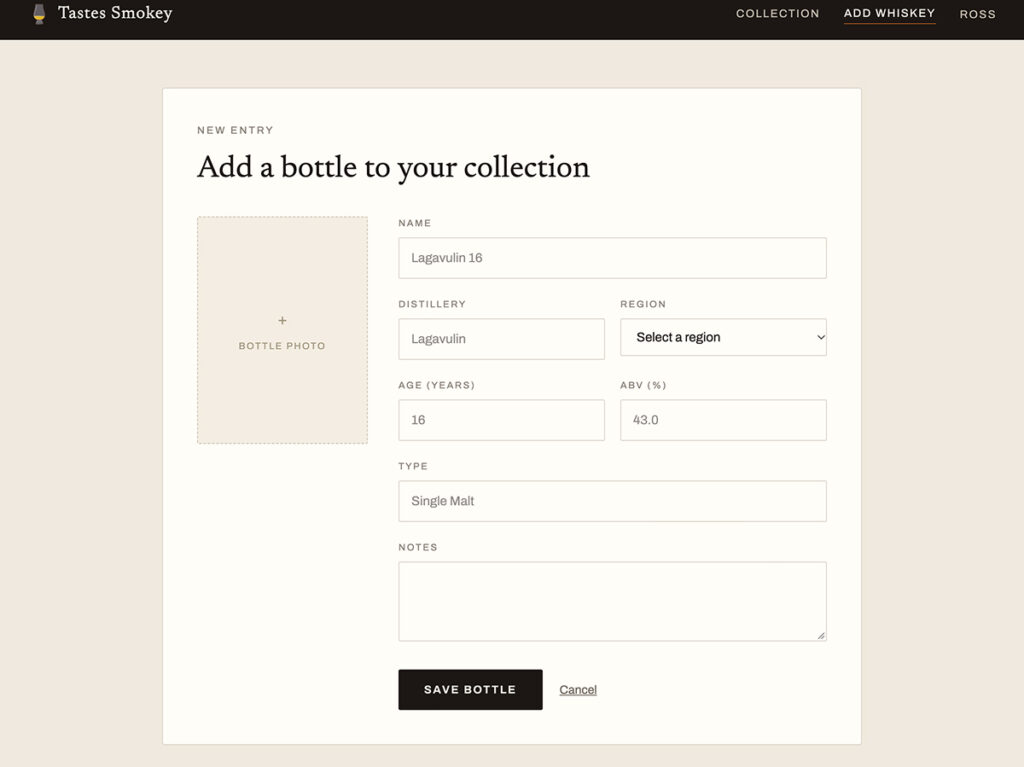The width and height of the screenshot is (1024, 767).
Task: Click the Type input field
Action: (612, 501)
